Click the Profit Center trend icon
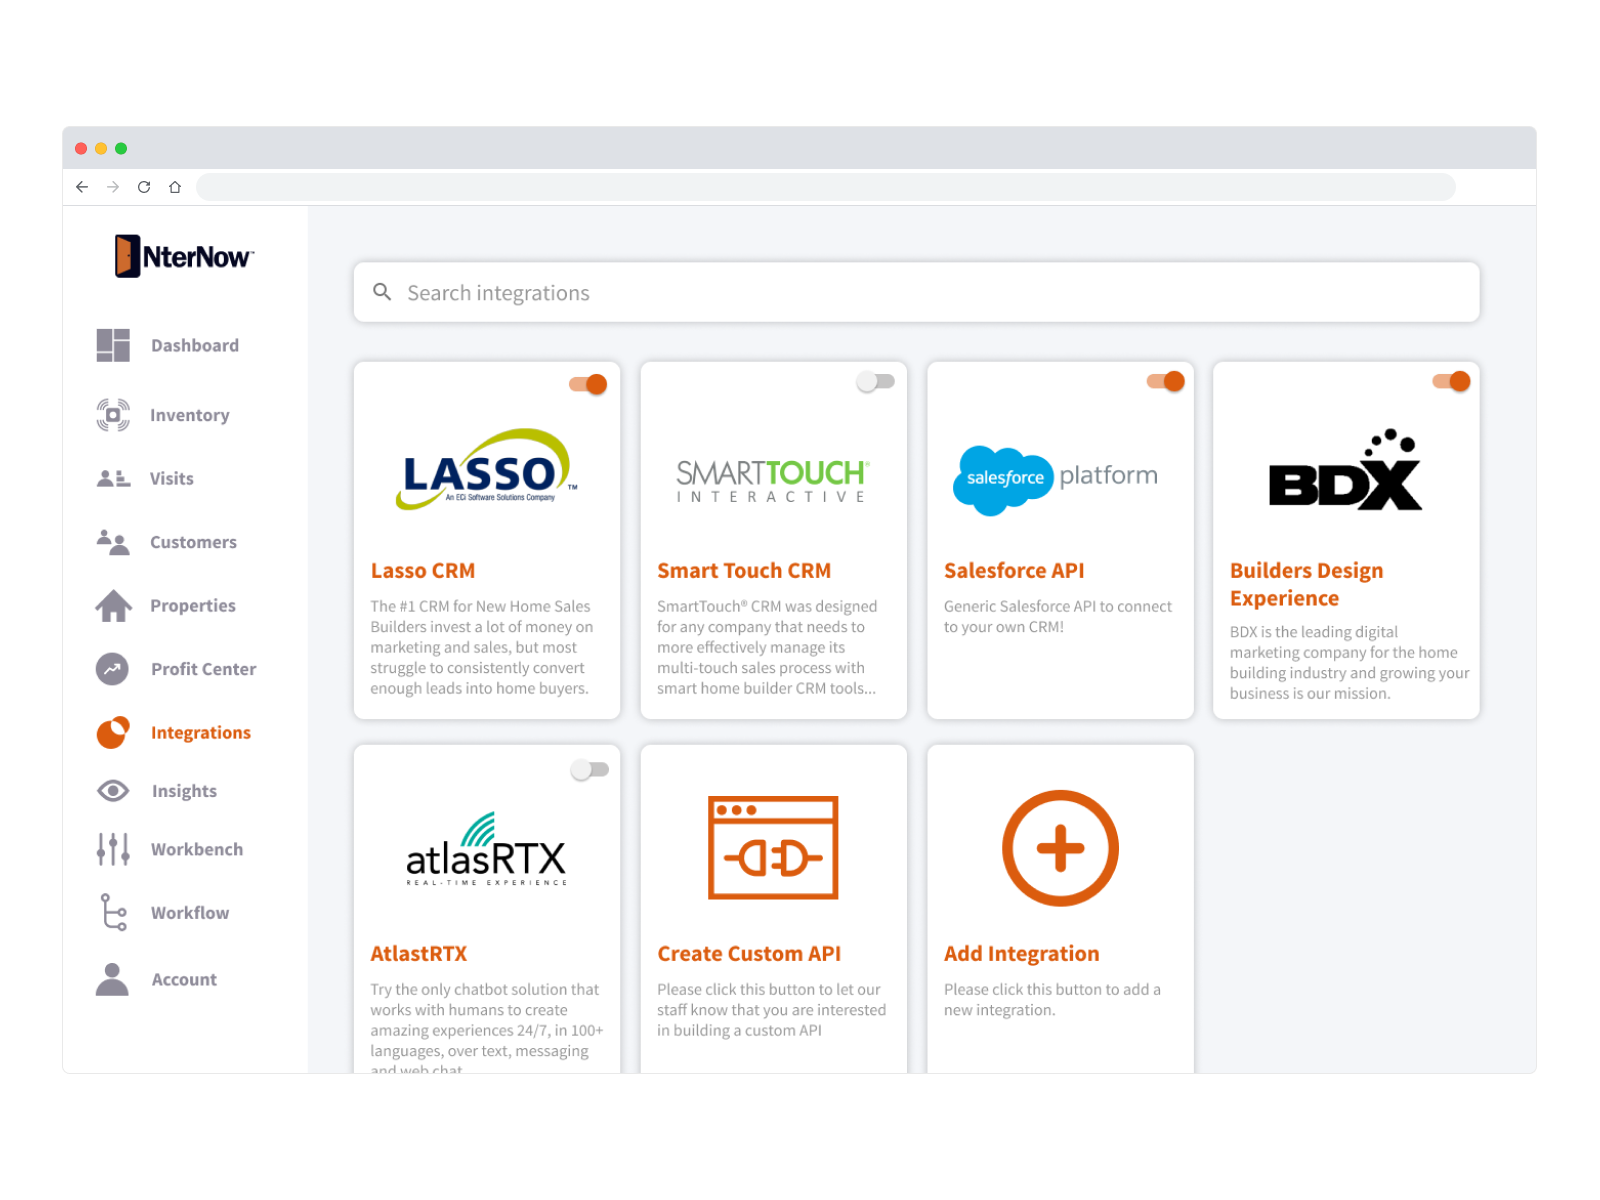The height and width of the screenshot is (1200, 1600). click(112, 669)
